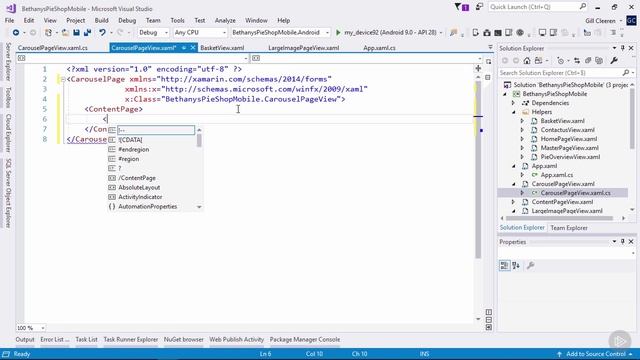This screenshot has height=360, width=640.
Task: Open the Error List panel
Action: (x=55, y=339)
